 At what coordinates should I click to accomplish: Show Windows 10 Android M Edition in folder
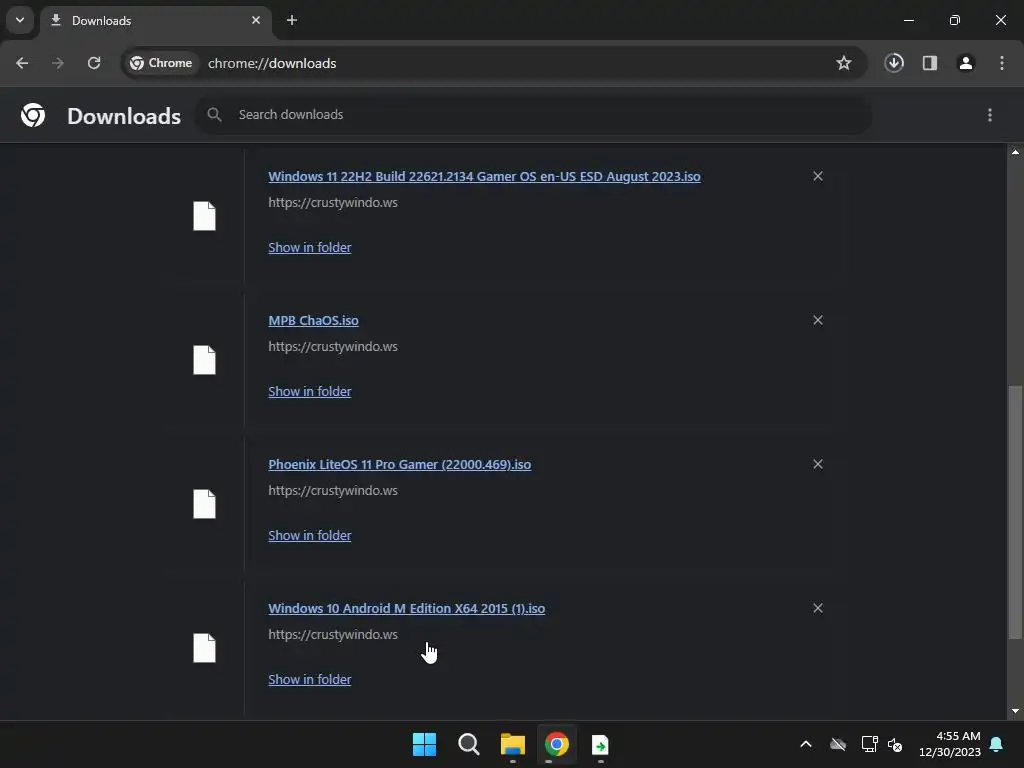coord(310,679)
